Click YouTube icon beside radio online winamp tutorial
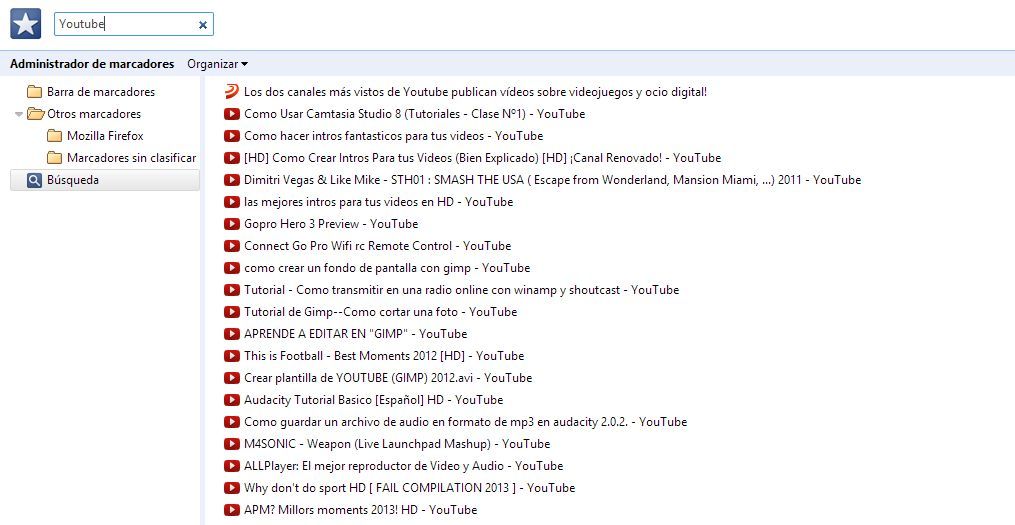Image resolution: width=1015 pixels, height=525 pixels. coord(232,290)
